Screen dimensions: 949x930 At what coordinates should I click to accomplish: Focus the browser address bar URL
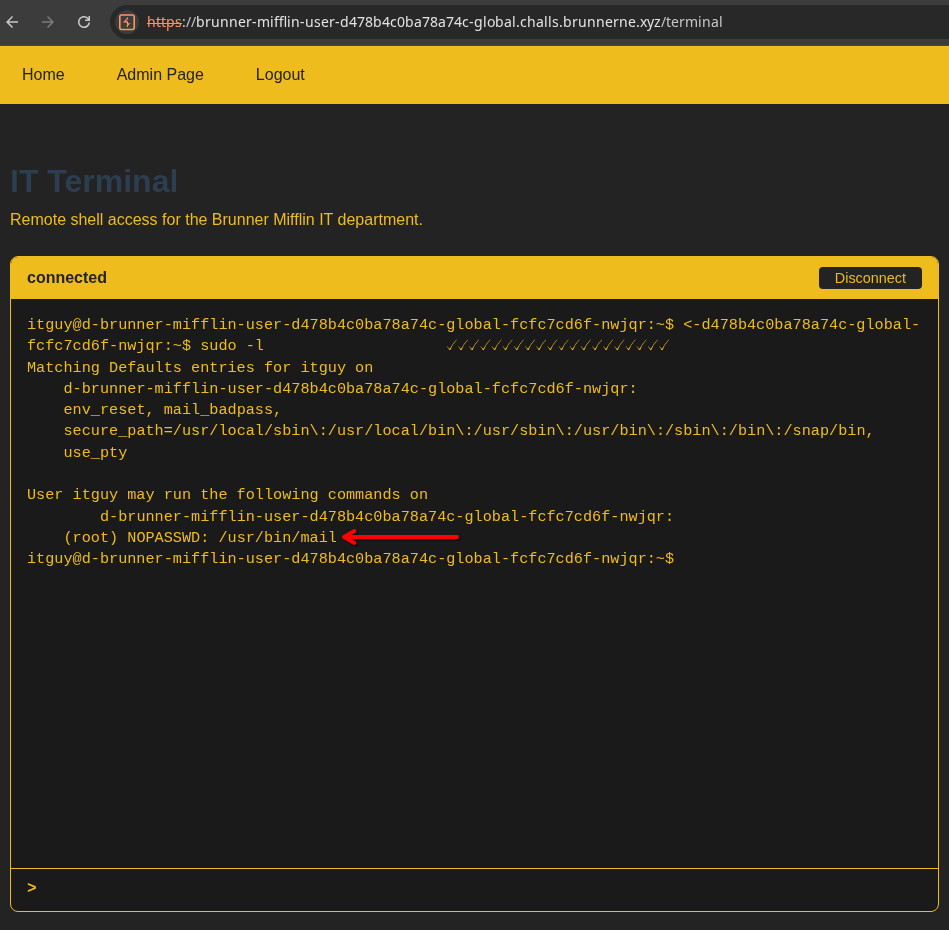pos(434,22)
